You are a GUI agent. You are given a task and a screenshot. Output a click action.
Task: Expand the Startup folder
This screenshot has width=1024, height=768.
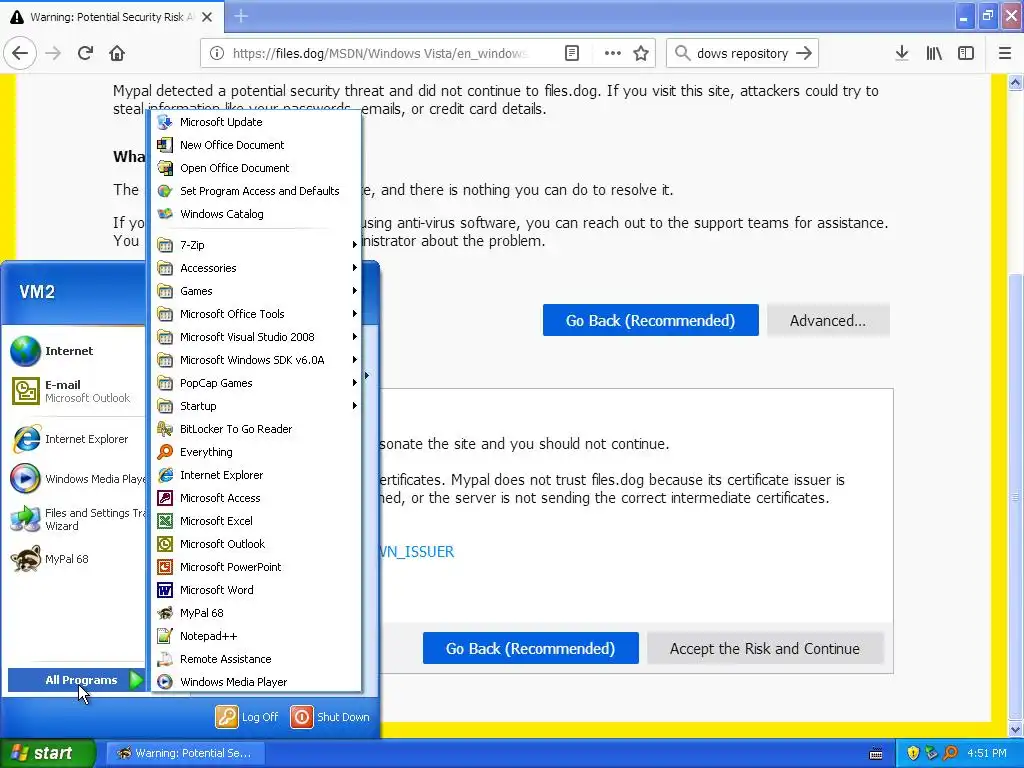click(256, 406)
